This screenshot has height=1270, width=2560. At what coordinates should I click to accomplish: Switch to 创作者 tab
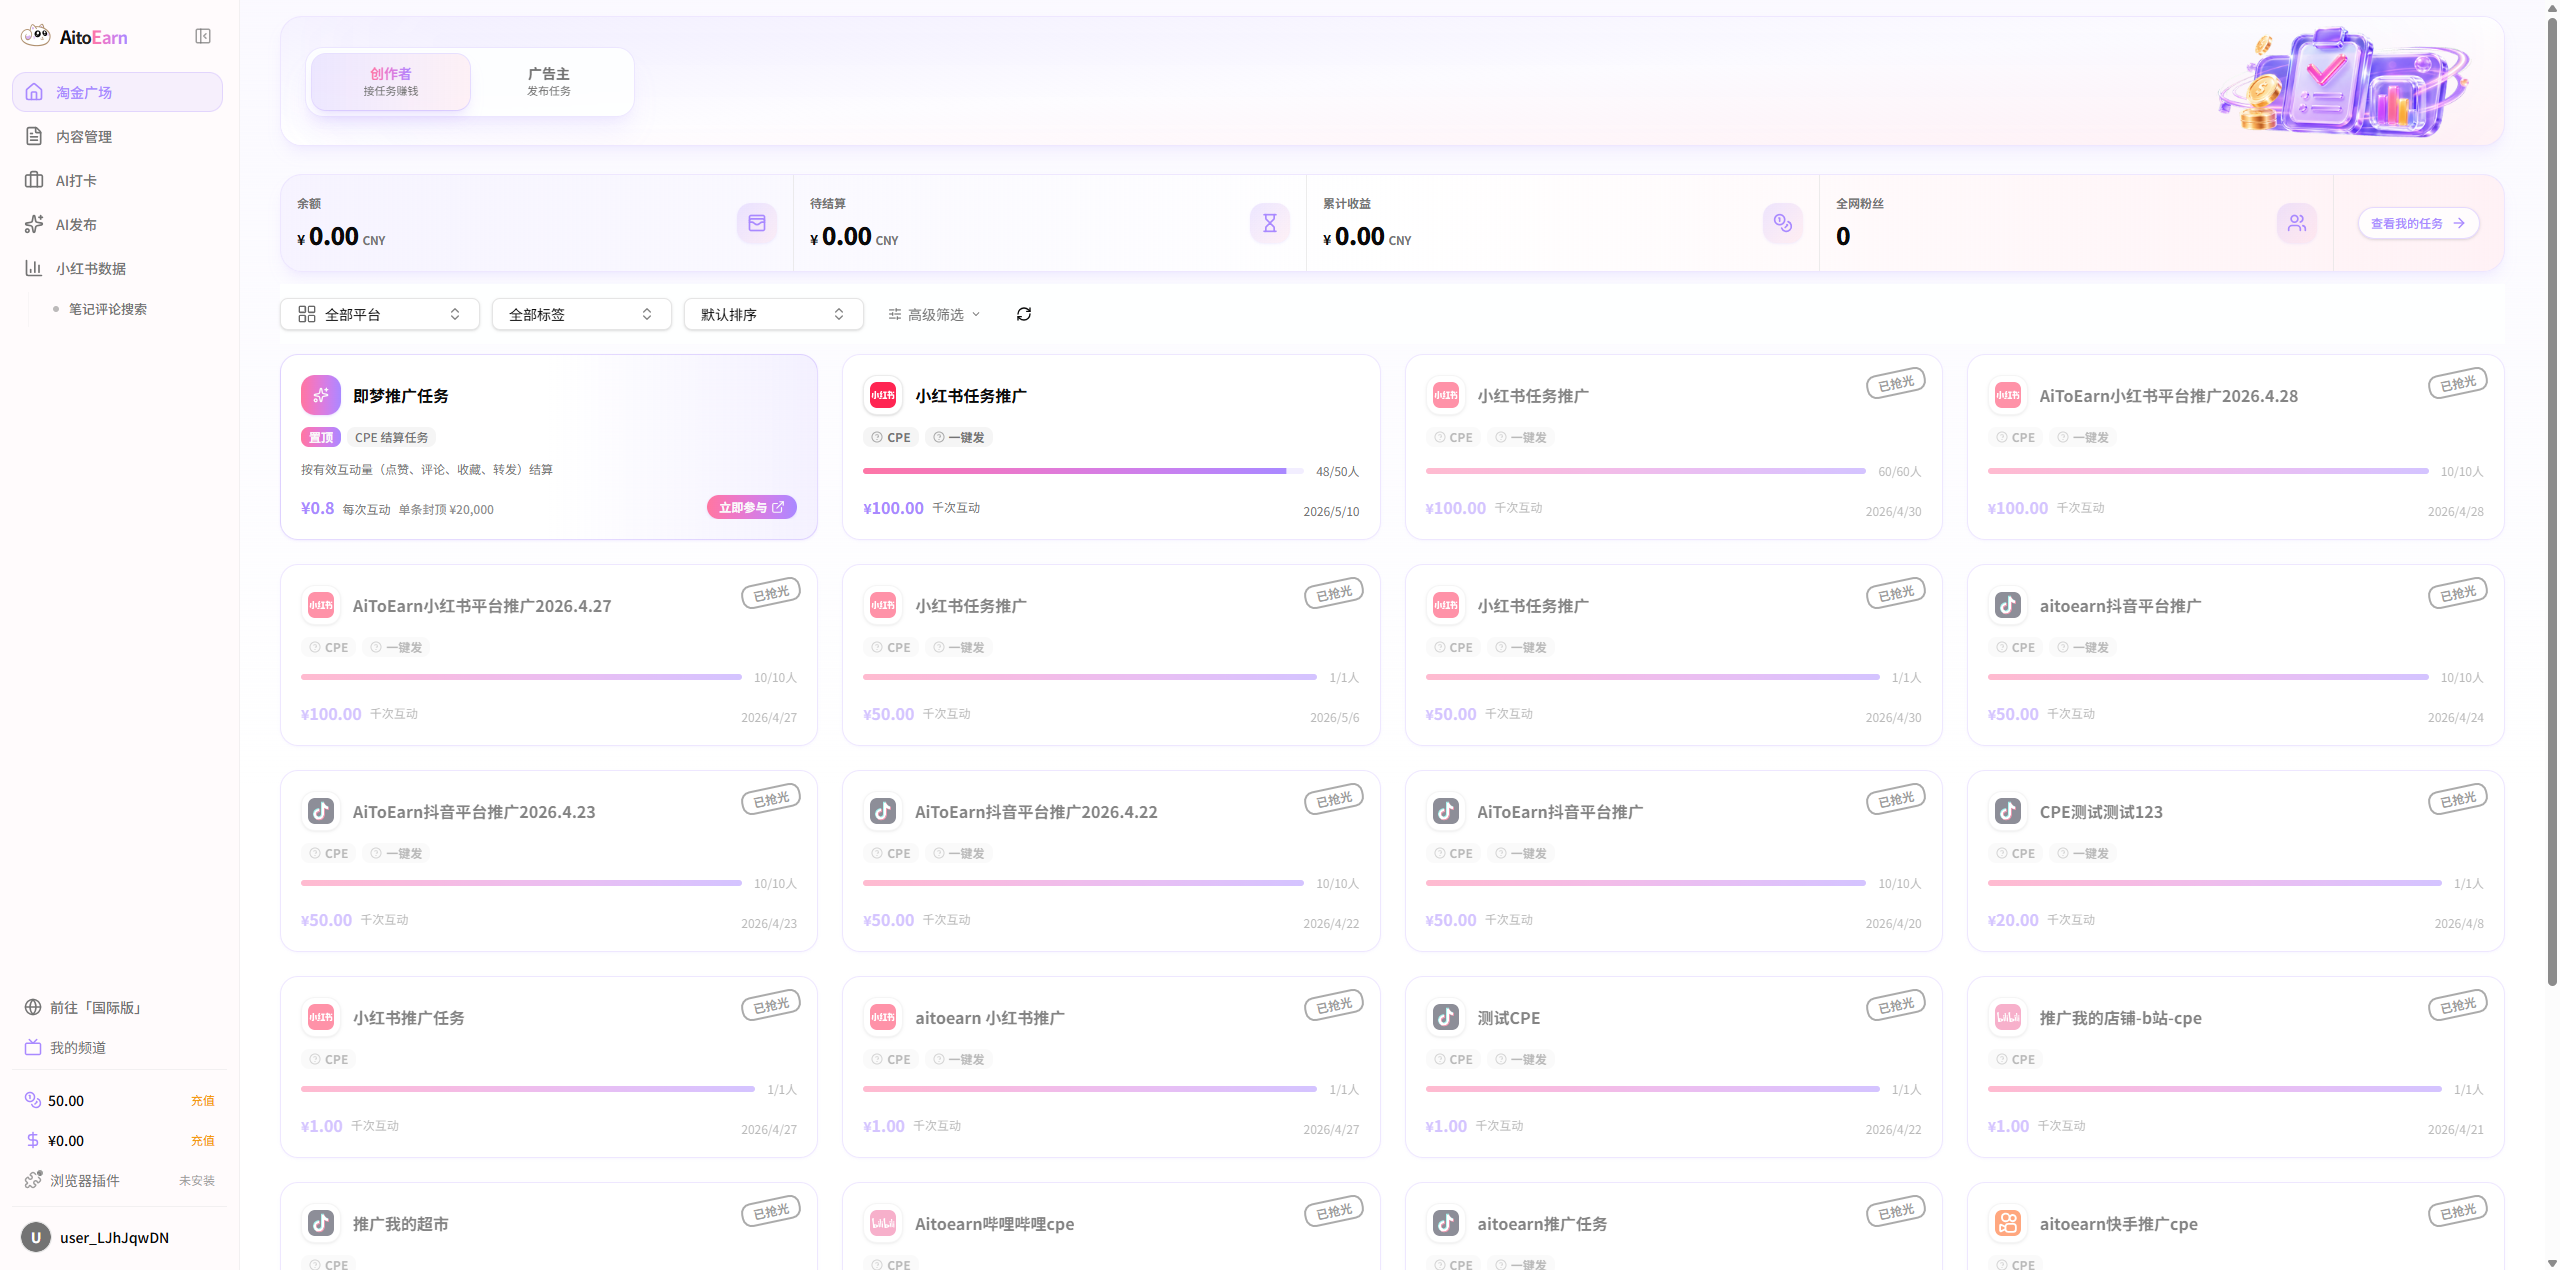tap(391, 81)
